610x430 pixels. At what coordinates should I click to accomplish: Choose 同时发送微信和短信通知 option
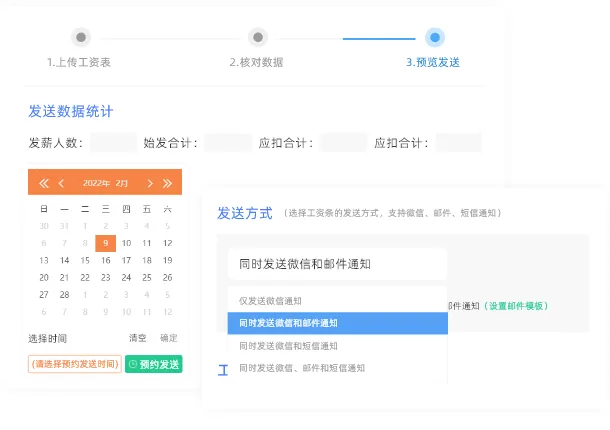(x=337, y=346)
